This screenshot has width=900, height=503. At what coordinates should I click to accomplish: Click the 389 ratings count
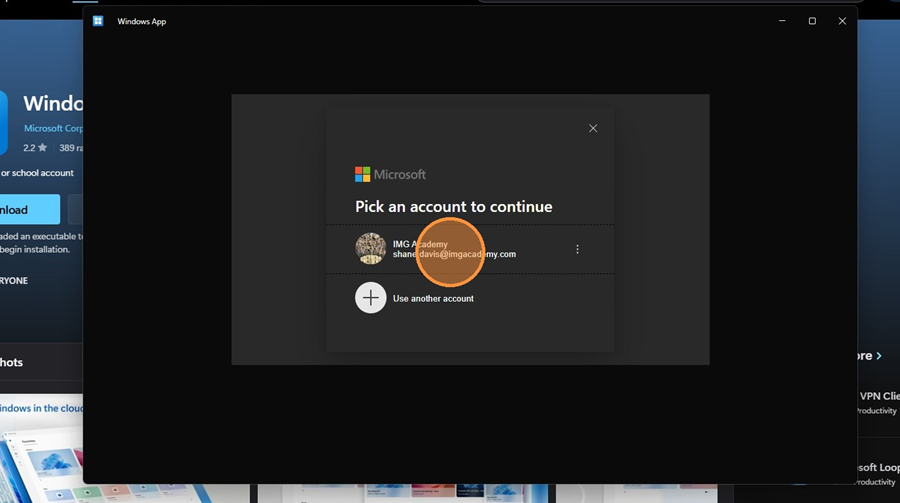click(70, 148)
